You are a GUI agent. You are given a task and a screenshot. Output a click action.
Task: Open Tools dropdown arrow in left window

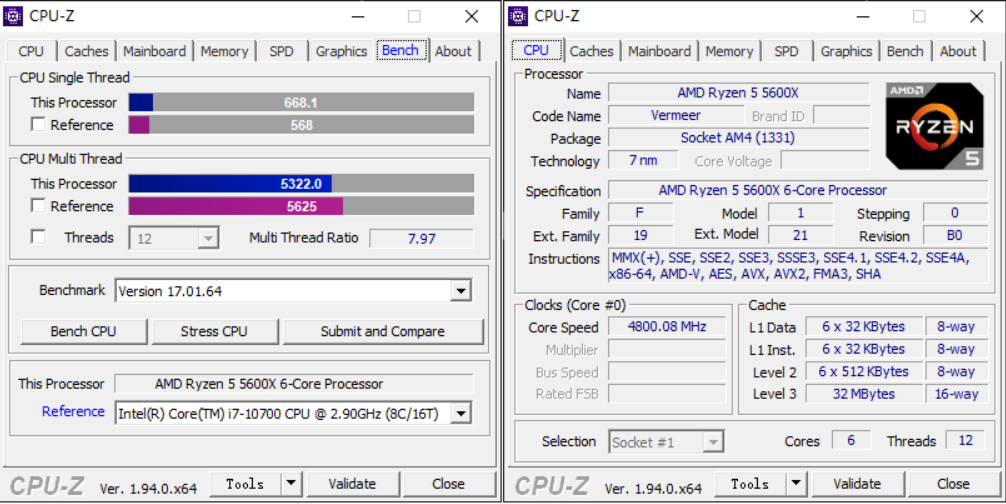[x=291, y=483]
